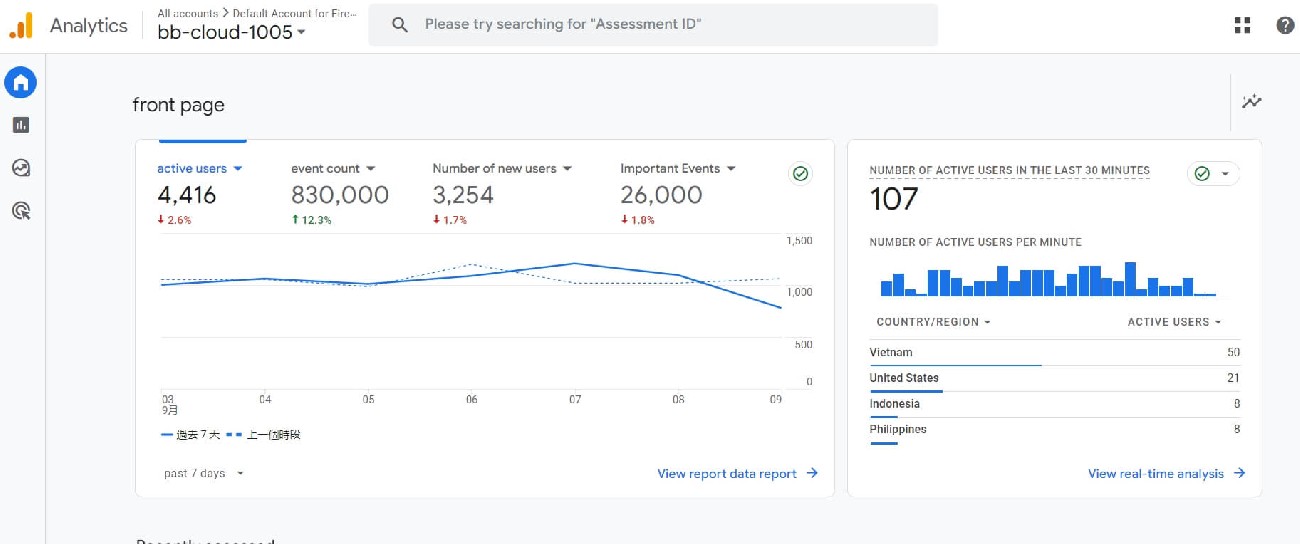This screenshot has height=544, width=1300.
Task: Open the past 7 days range dropdown
Action: [204, 473]
